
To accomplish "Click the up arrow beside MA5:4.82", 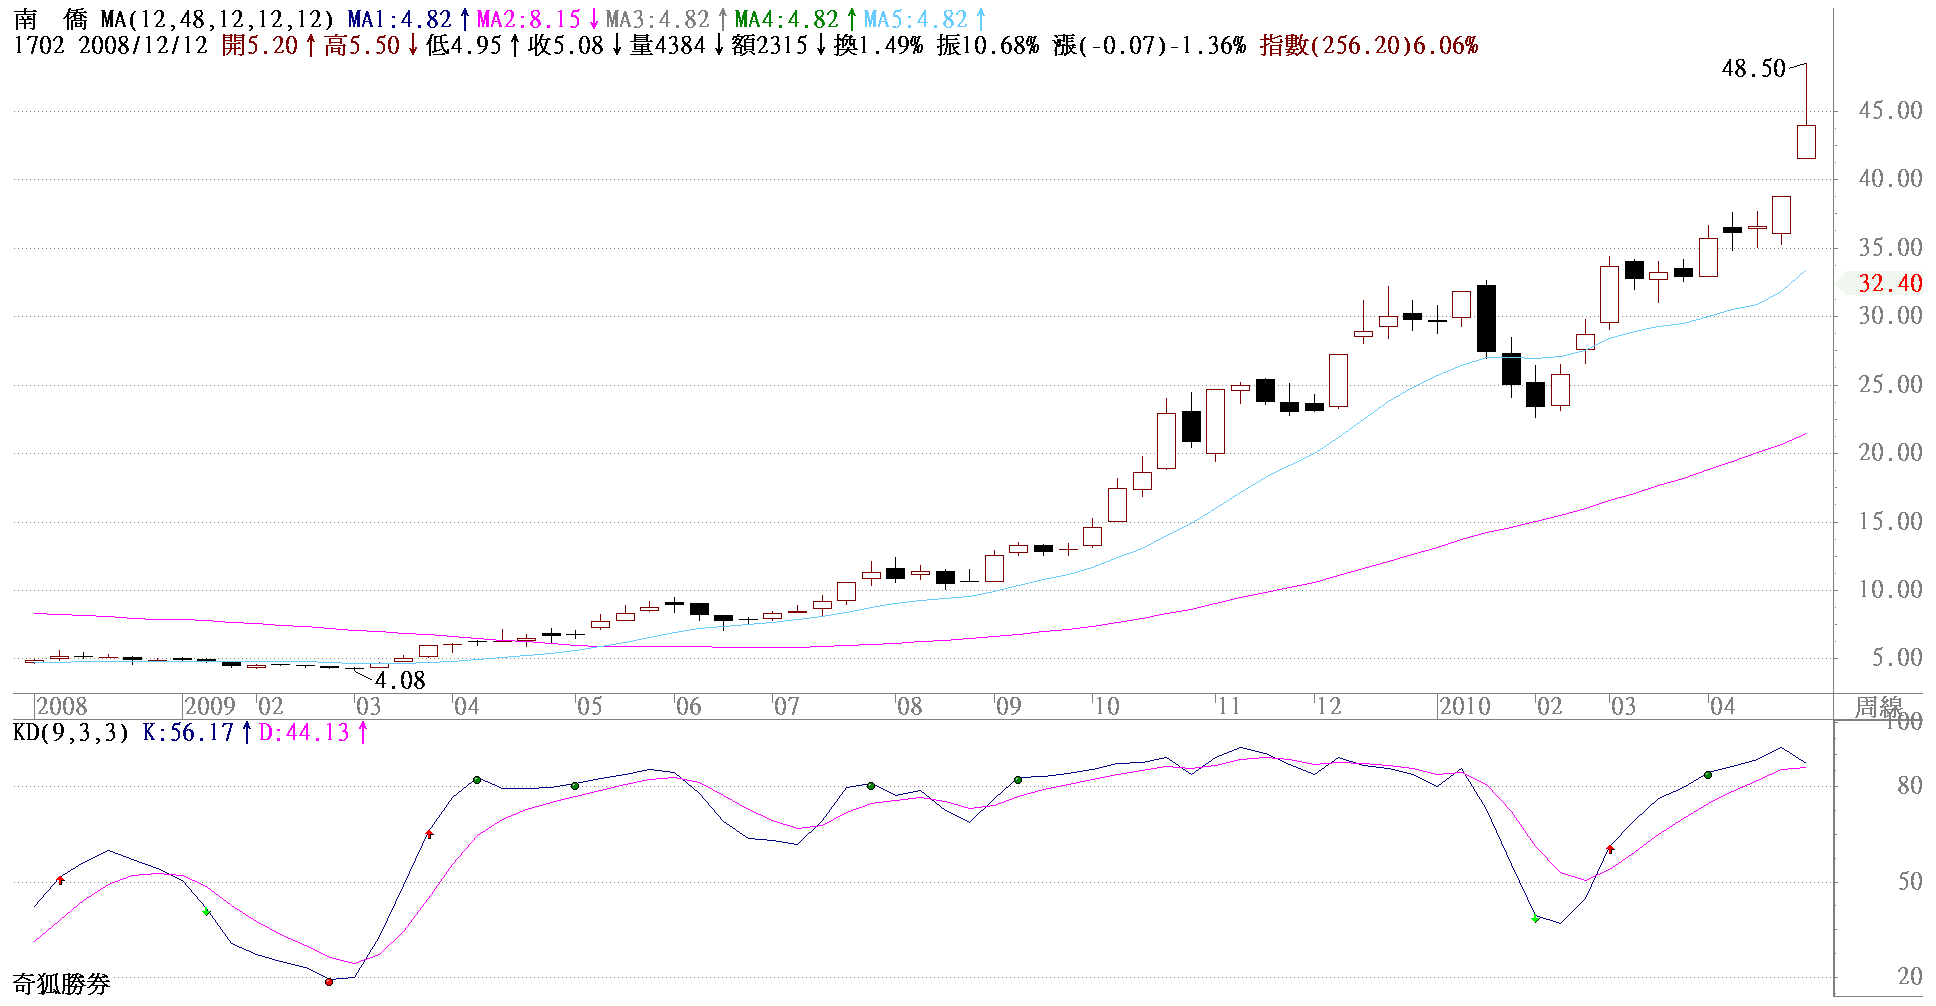I will (981, 20).
